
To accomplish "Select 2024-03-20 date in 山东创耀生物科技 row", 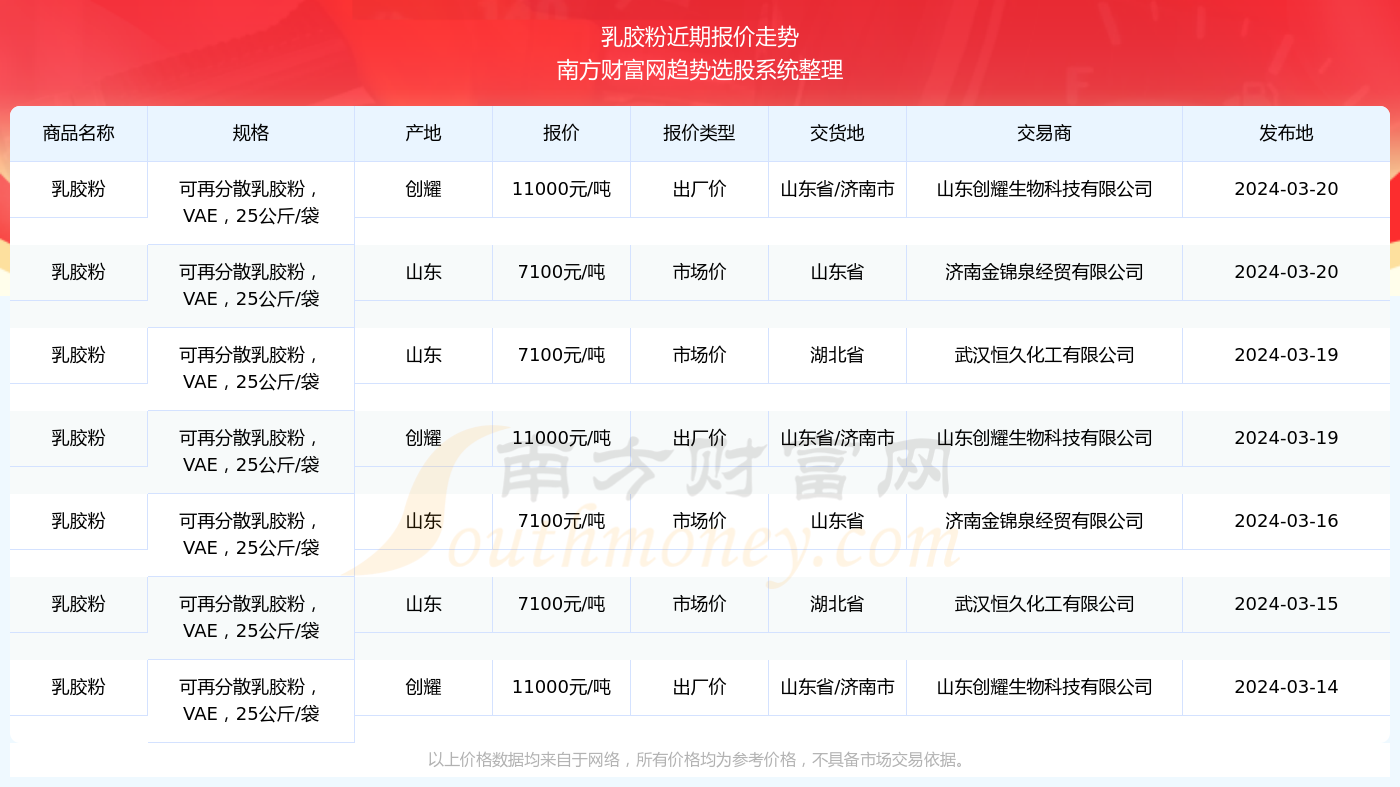I will (x=1286, y=189).
